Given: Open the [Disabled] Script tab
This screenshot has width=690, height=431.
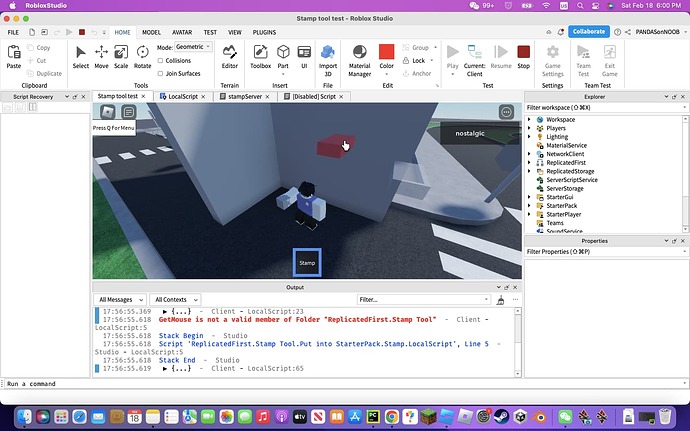Looking at the screenshot, I should pos(314,96).
